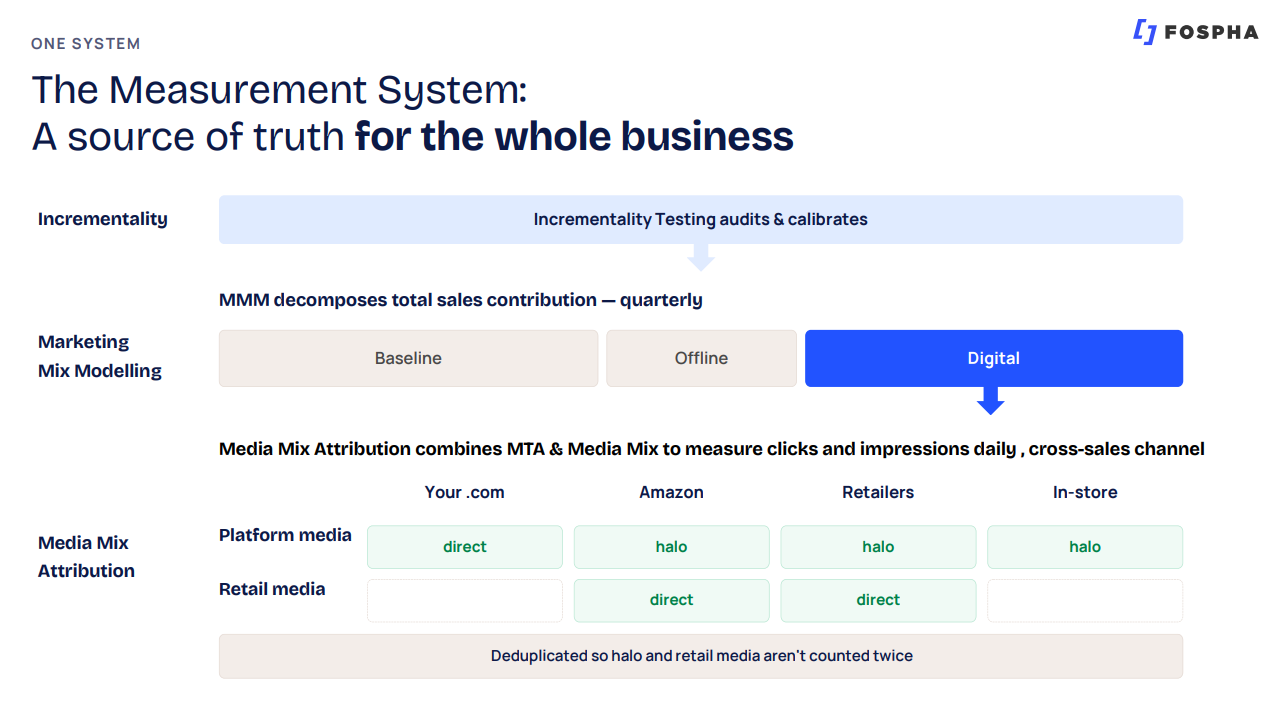Click the Fospha logo
The width and height of the screenshot is (1282, 717).
1195,32
